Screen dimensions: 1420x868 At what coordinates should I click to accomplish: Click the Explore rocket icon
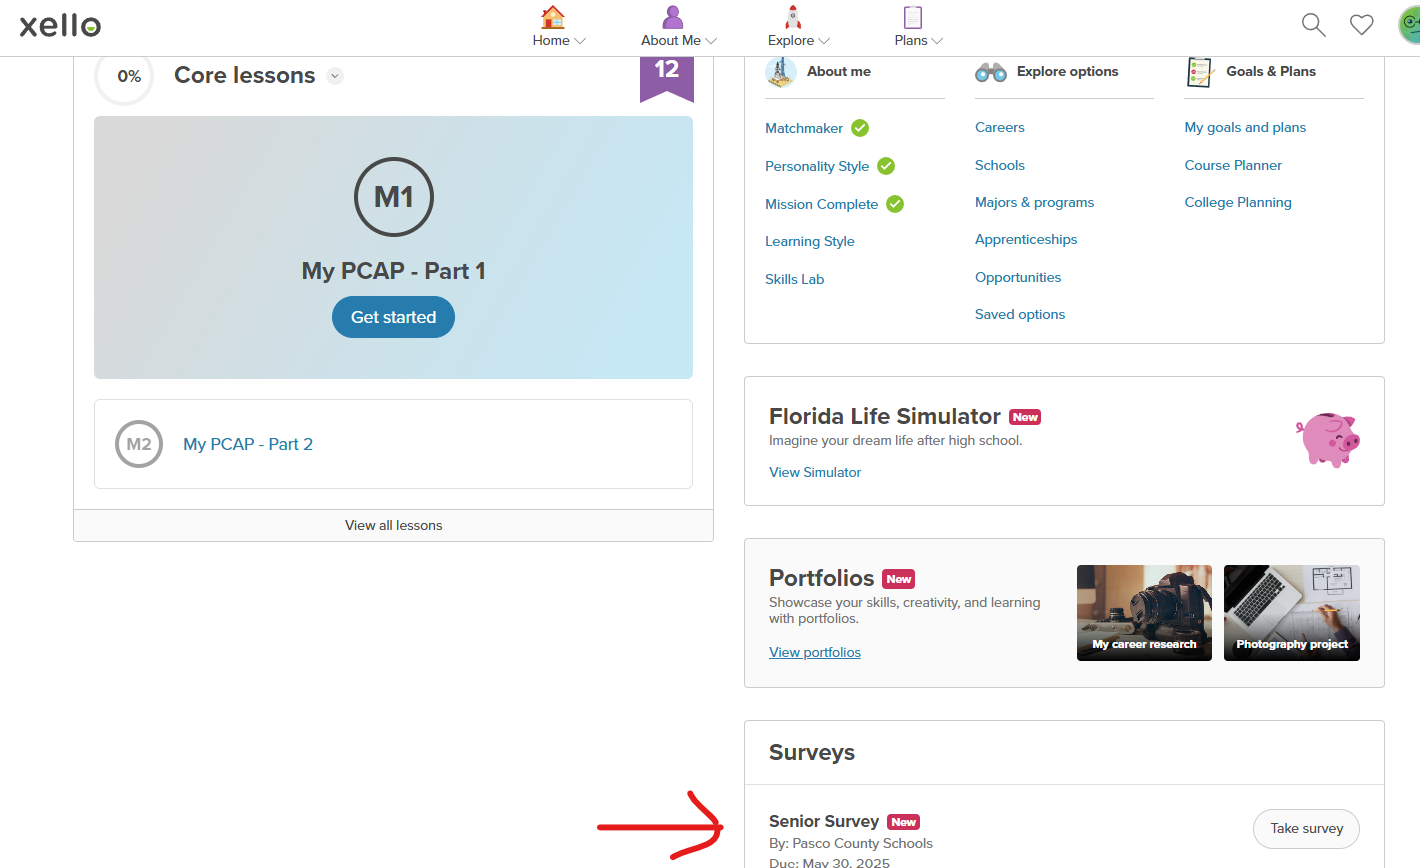coord(792,17)
